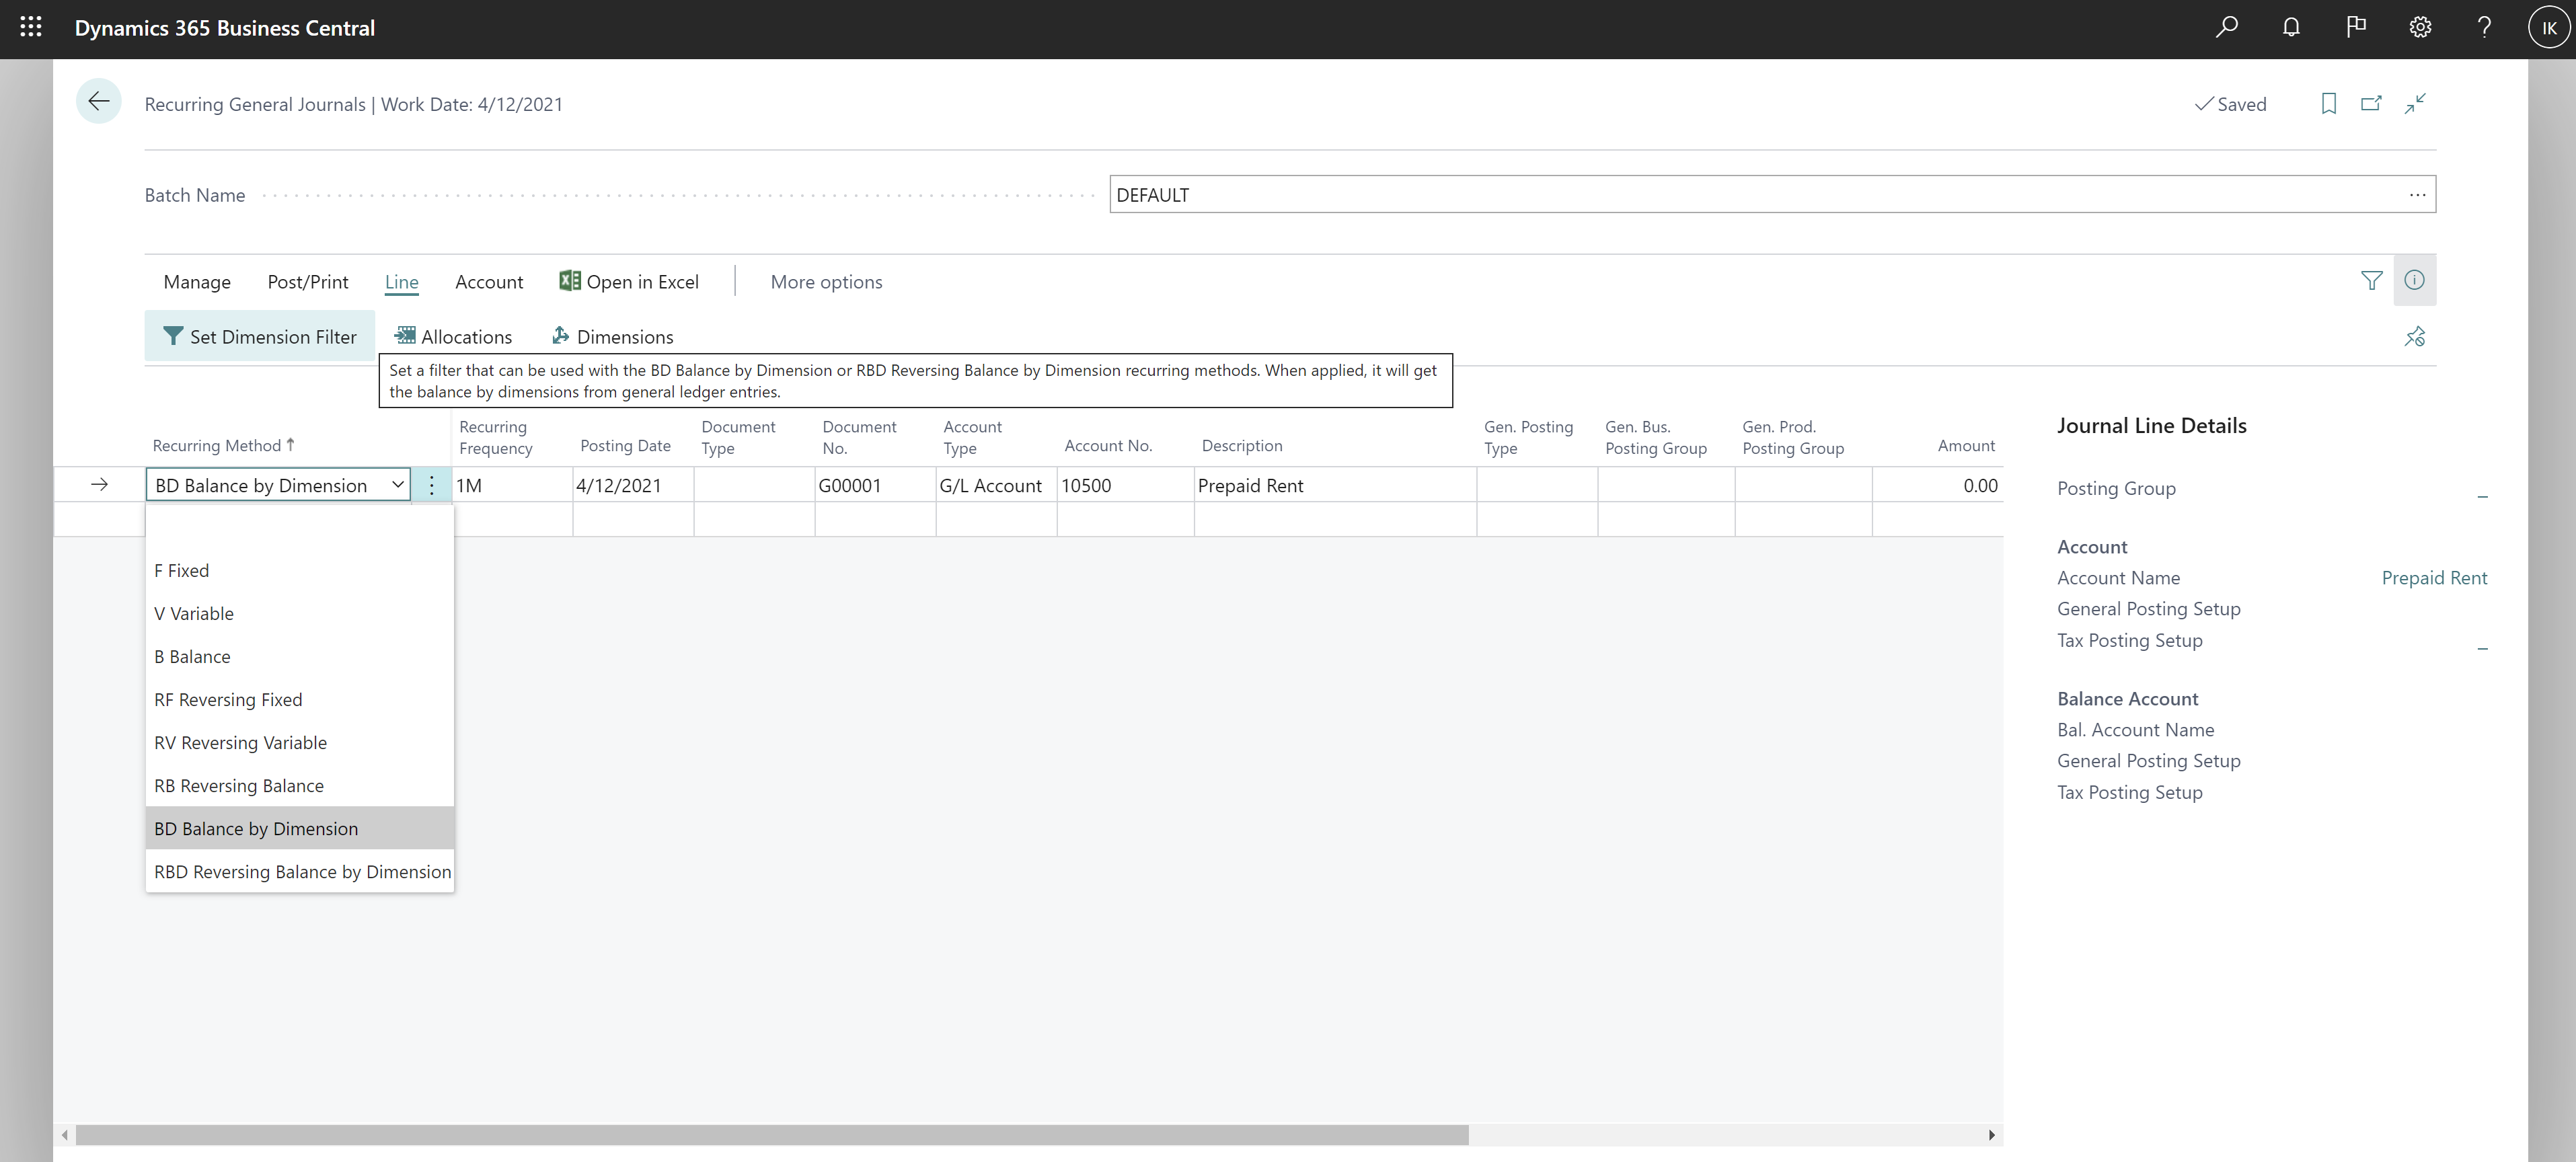Expand the Recurring Method dropdown

[394, 485]
